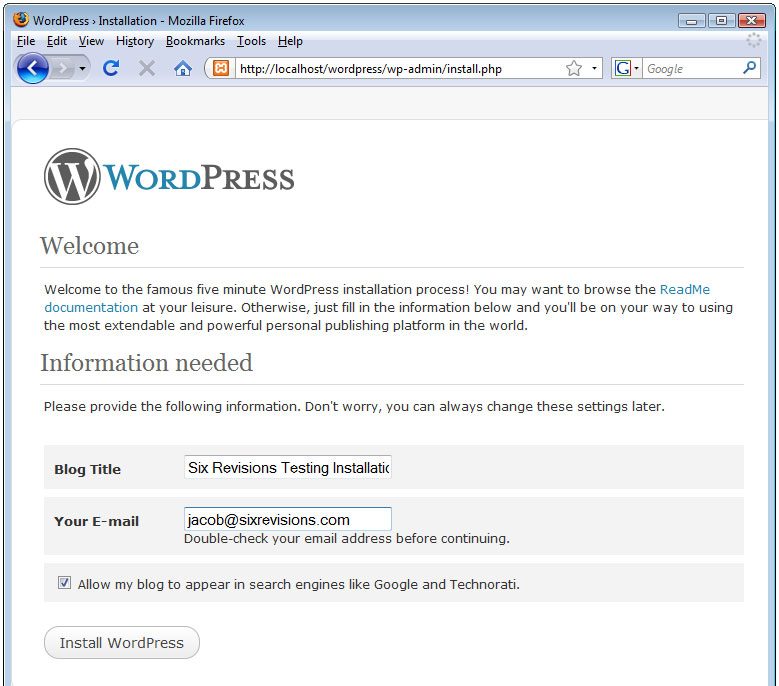The height and width of the screenshot is (686, 779).
Task: Click the WordPress logo
Action: 169,176
